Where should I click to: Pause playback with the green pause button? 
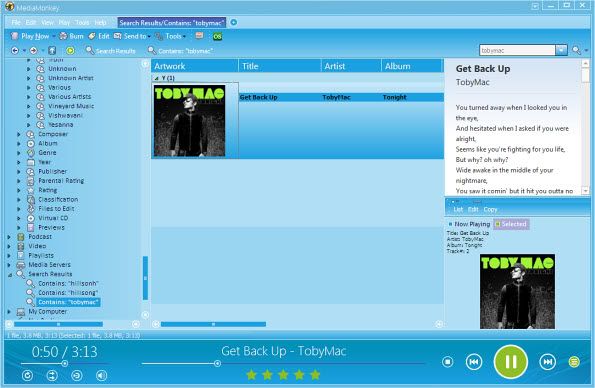(510, 362)
